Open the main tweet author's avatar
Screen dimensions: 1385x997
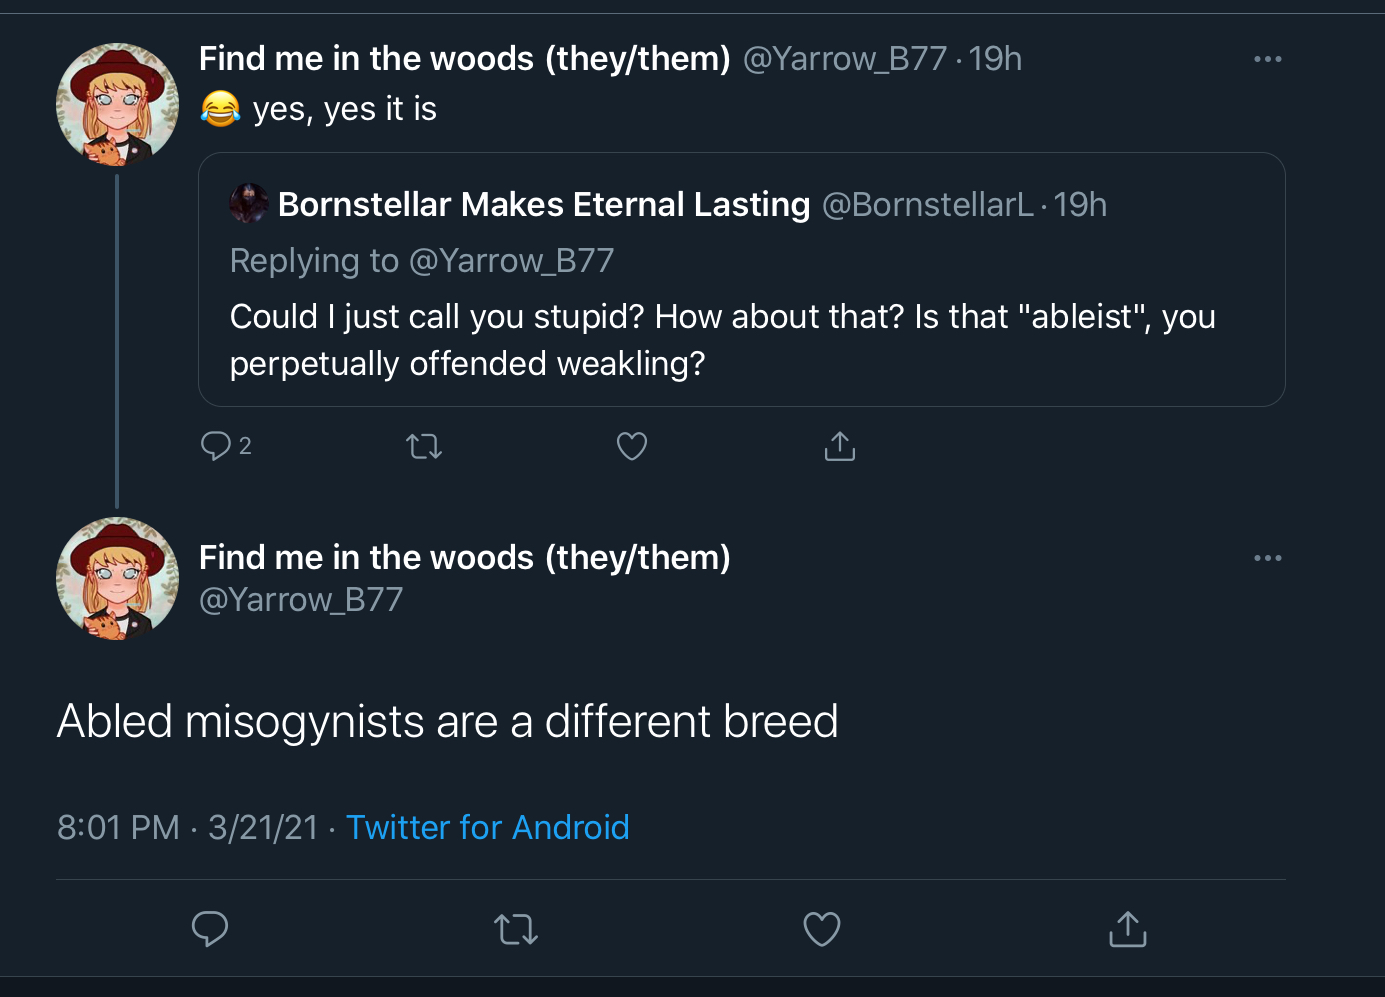pos(118,579)
